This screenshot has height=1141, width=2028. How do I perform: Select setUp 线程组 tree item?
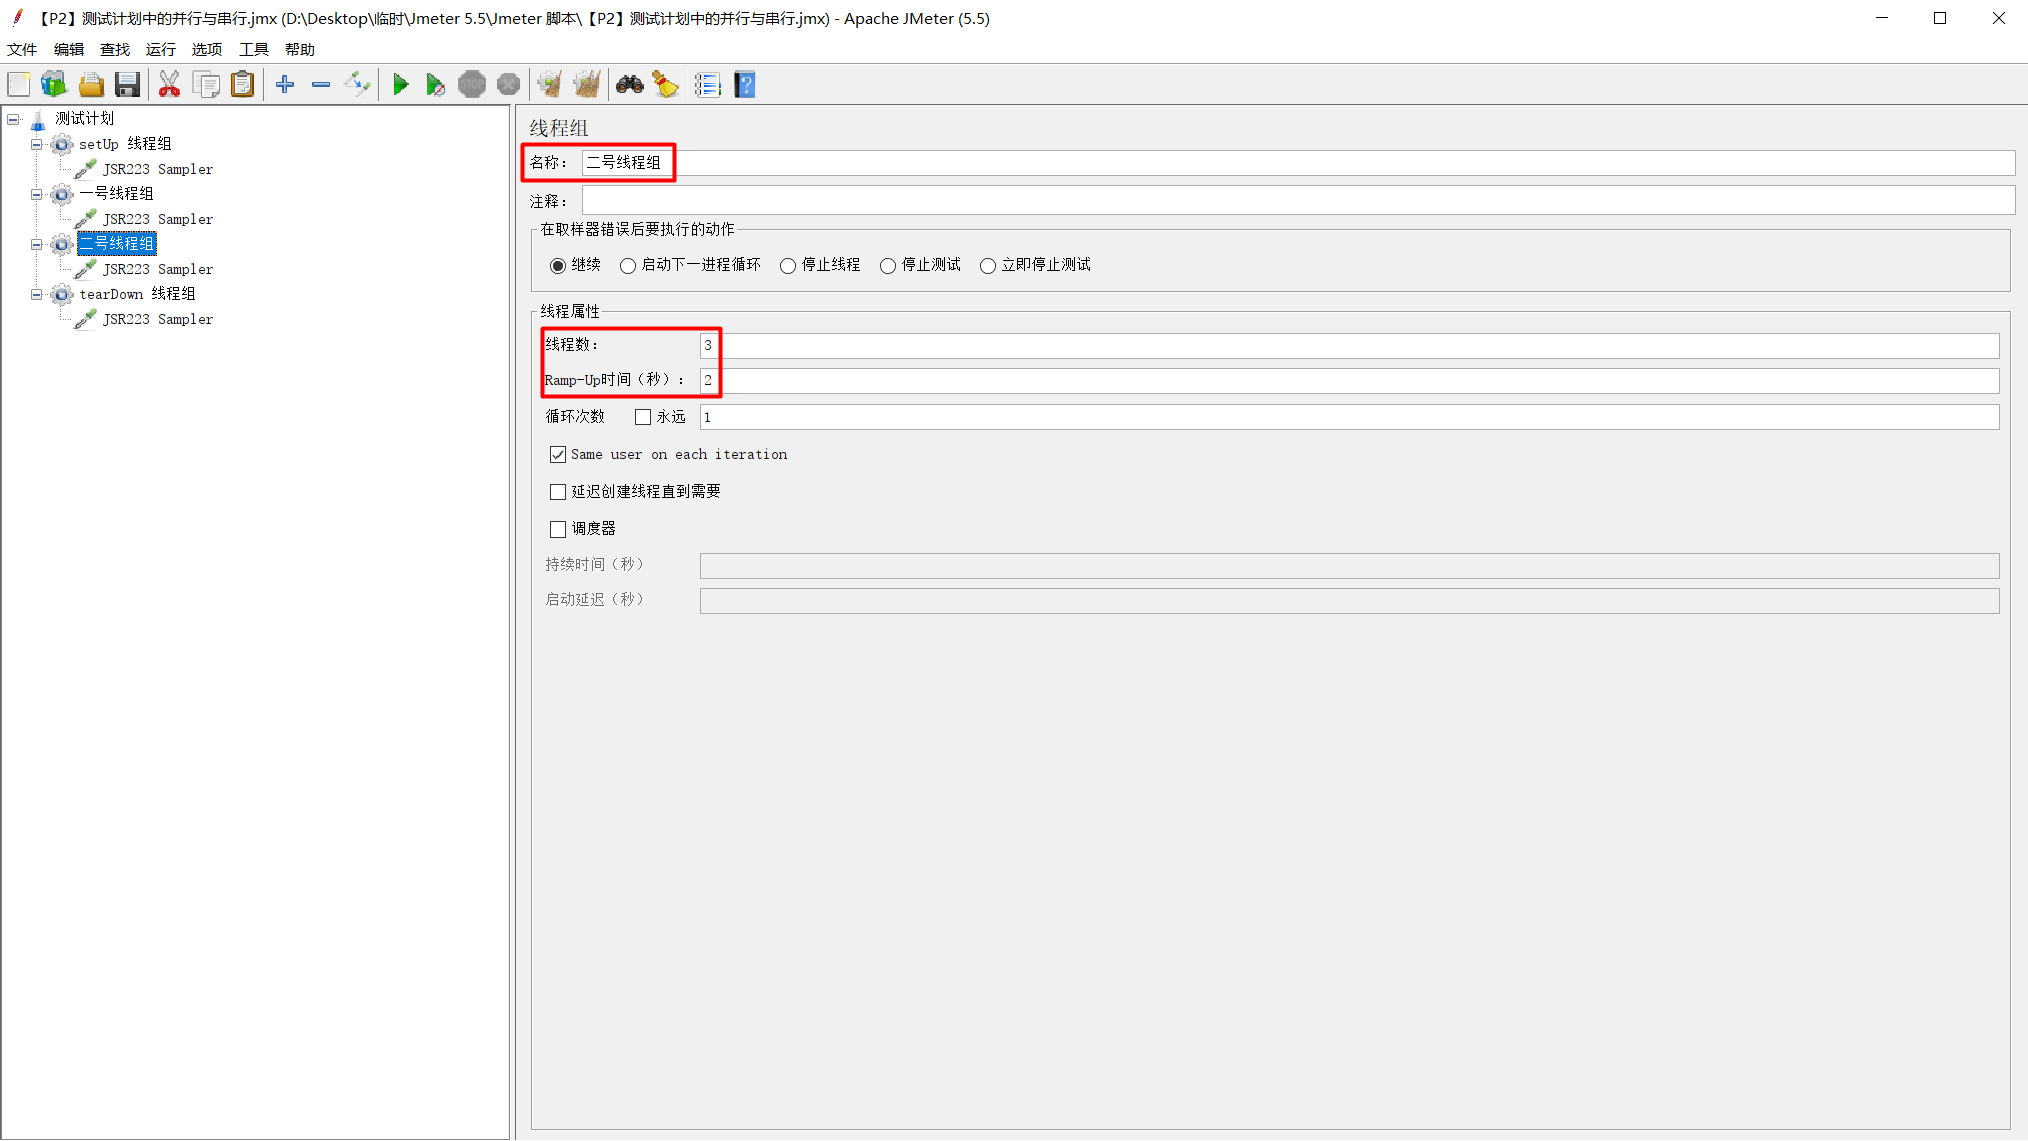tap(125, 145)
